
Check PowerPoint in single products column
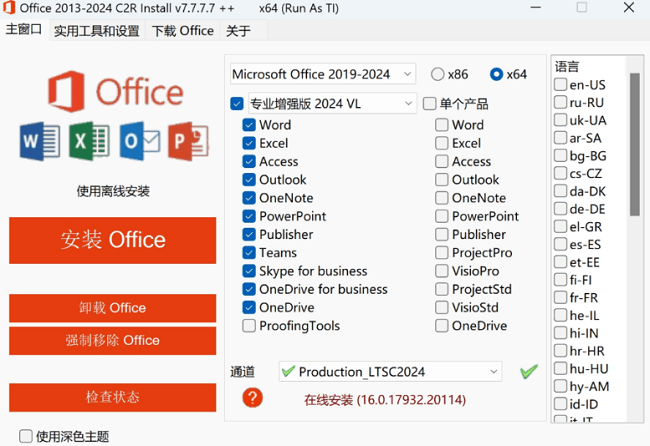(x=441, y=216)
